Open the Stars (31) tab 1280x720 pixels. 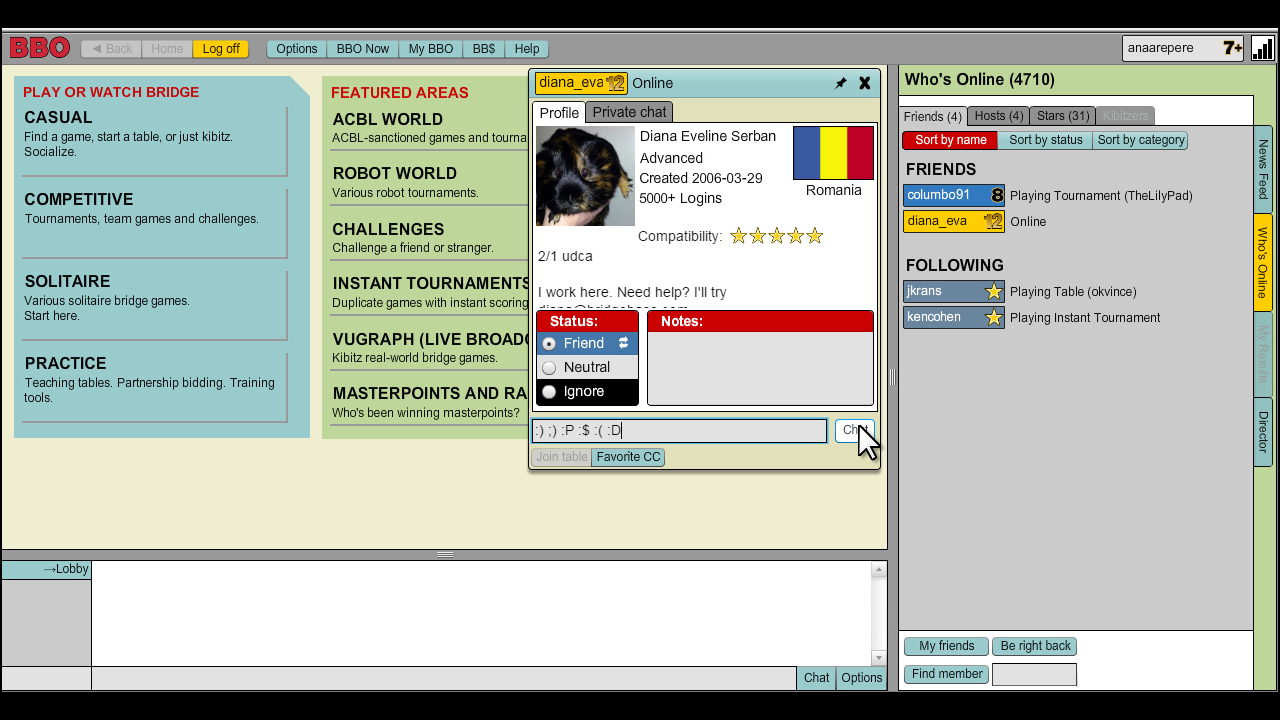click(1062, 116)
